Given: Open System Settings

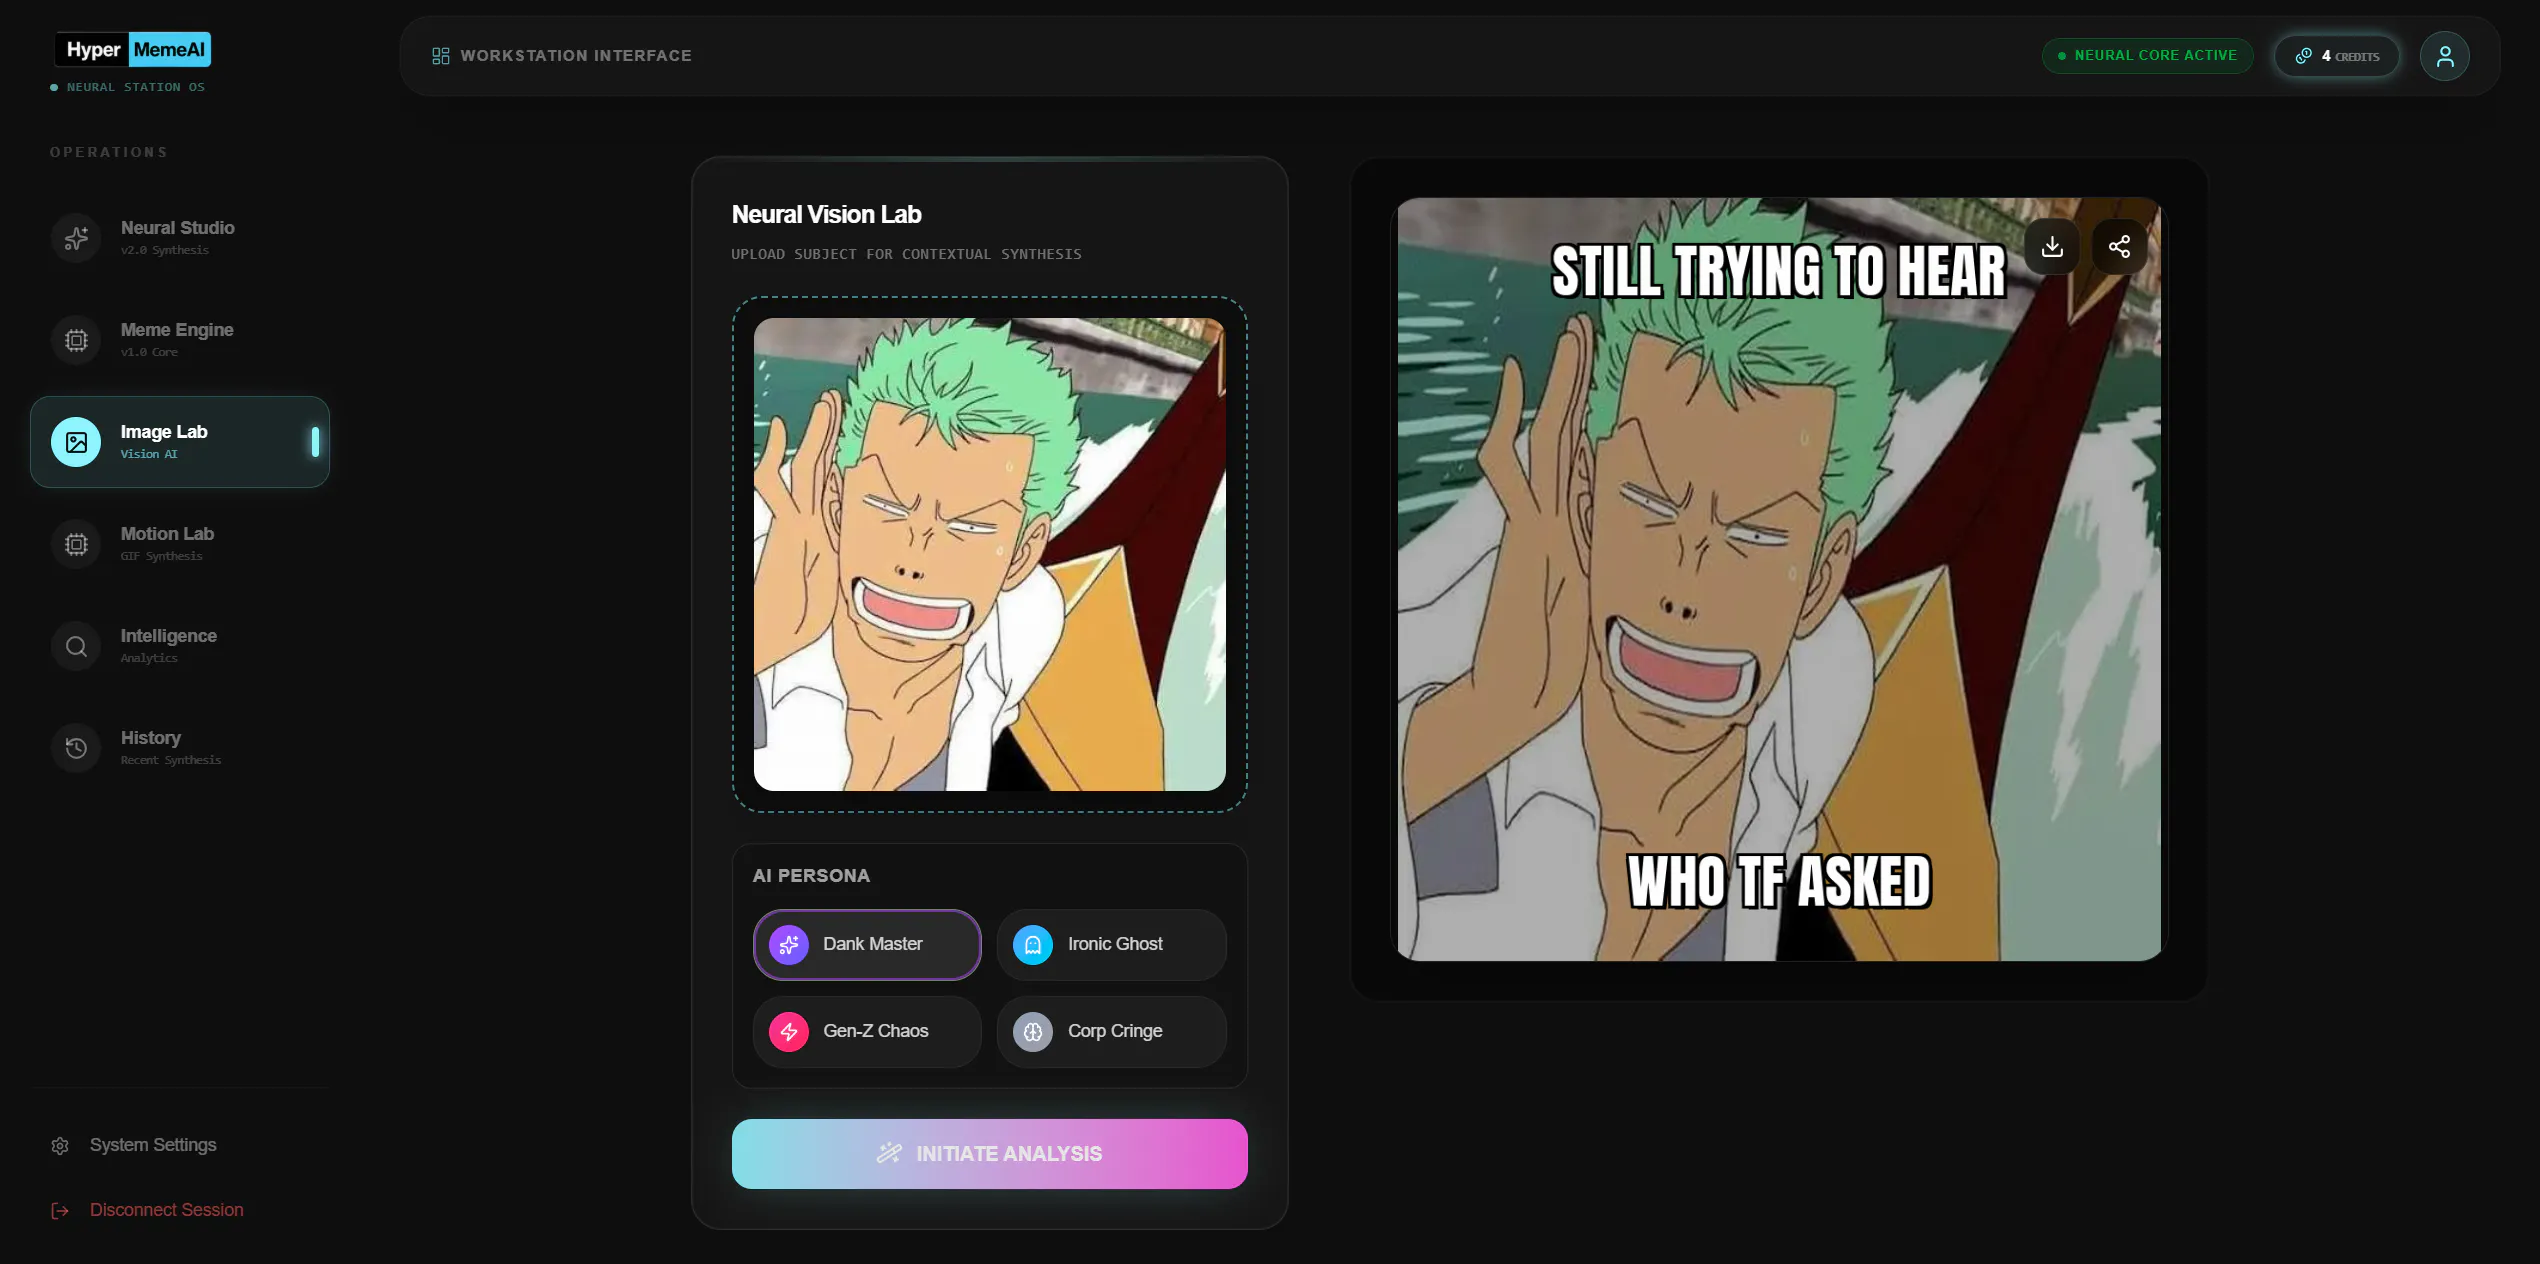Looking at the screenshot, I should [x=134, y=1146].
